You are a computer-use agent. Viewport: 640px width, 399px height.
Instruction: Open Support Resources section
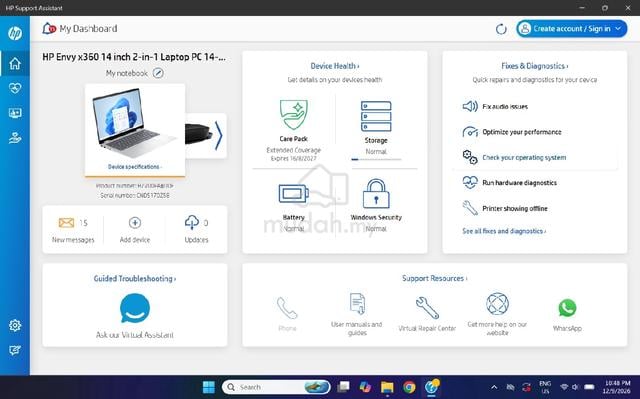(x=435, y=278)
